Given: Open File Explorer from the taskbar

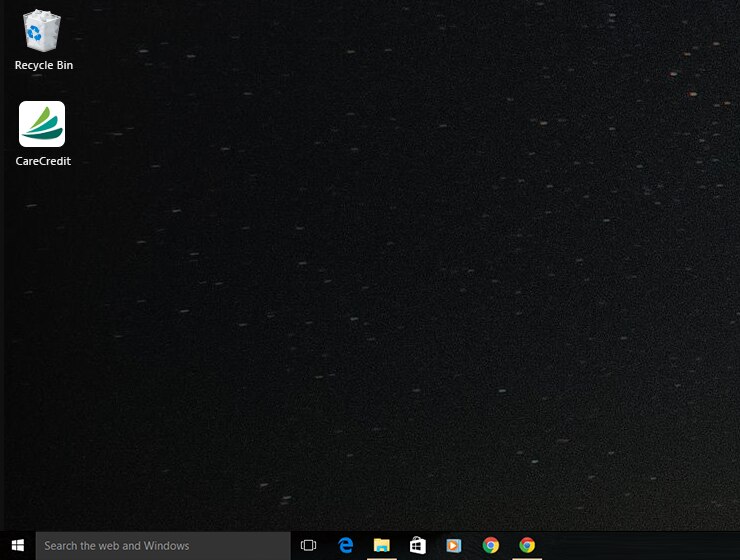Looking at the screenshot, I should [x=382, y=545].
